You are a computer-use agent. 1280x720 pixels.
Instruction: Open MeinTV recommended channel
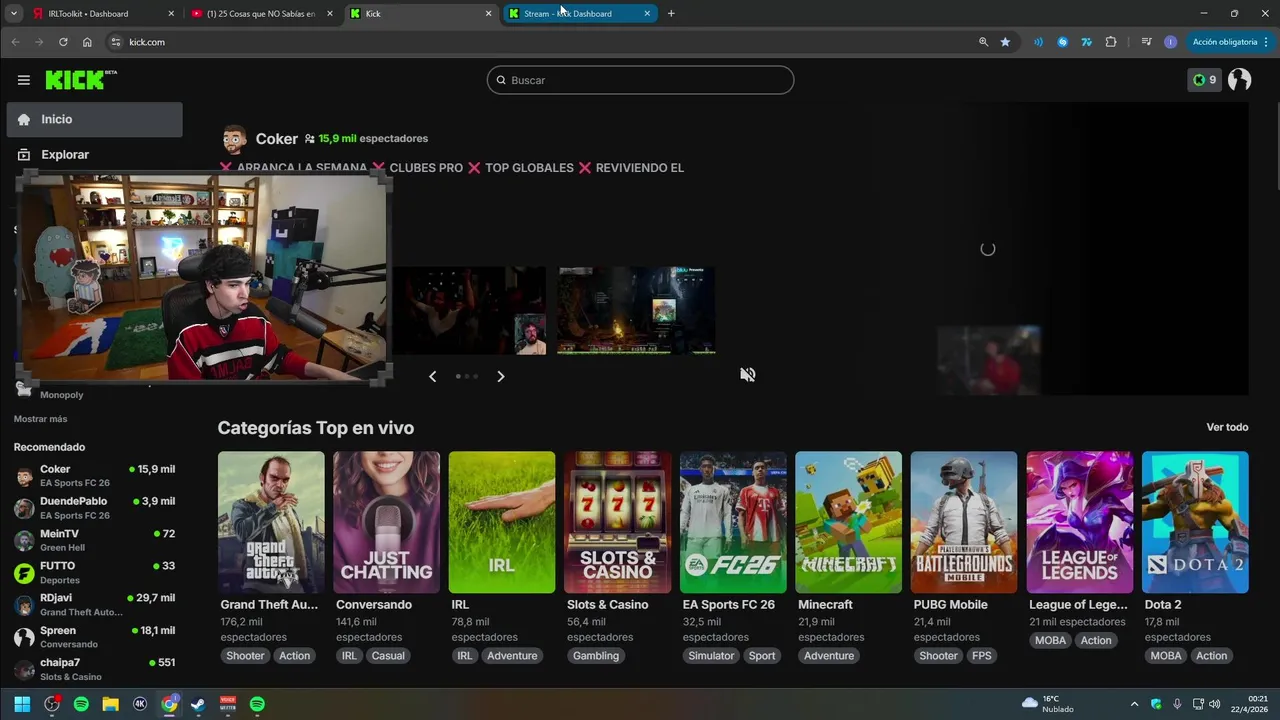tap(95, 540)
